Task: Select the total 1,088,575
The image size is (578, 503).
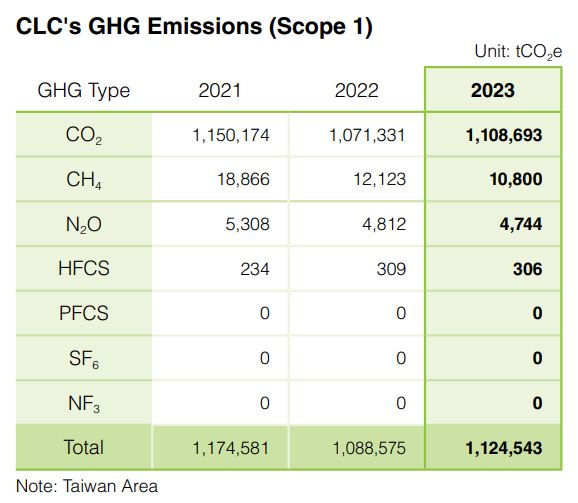Action: coord(369,448)
